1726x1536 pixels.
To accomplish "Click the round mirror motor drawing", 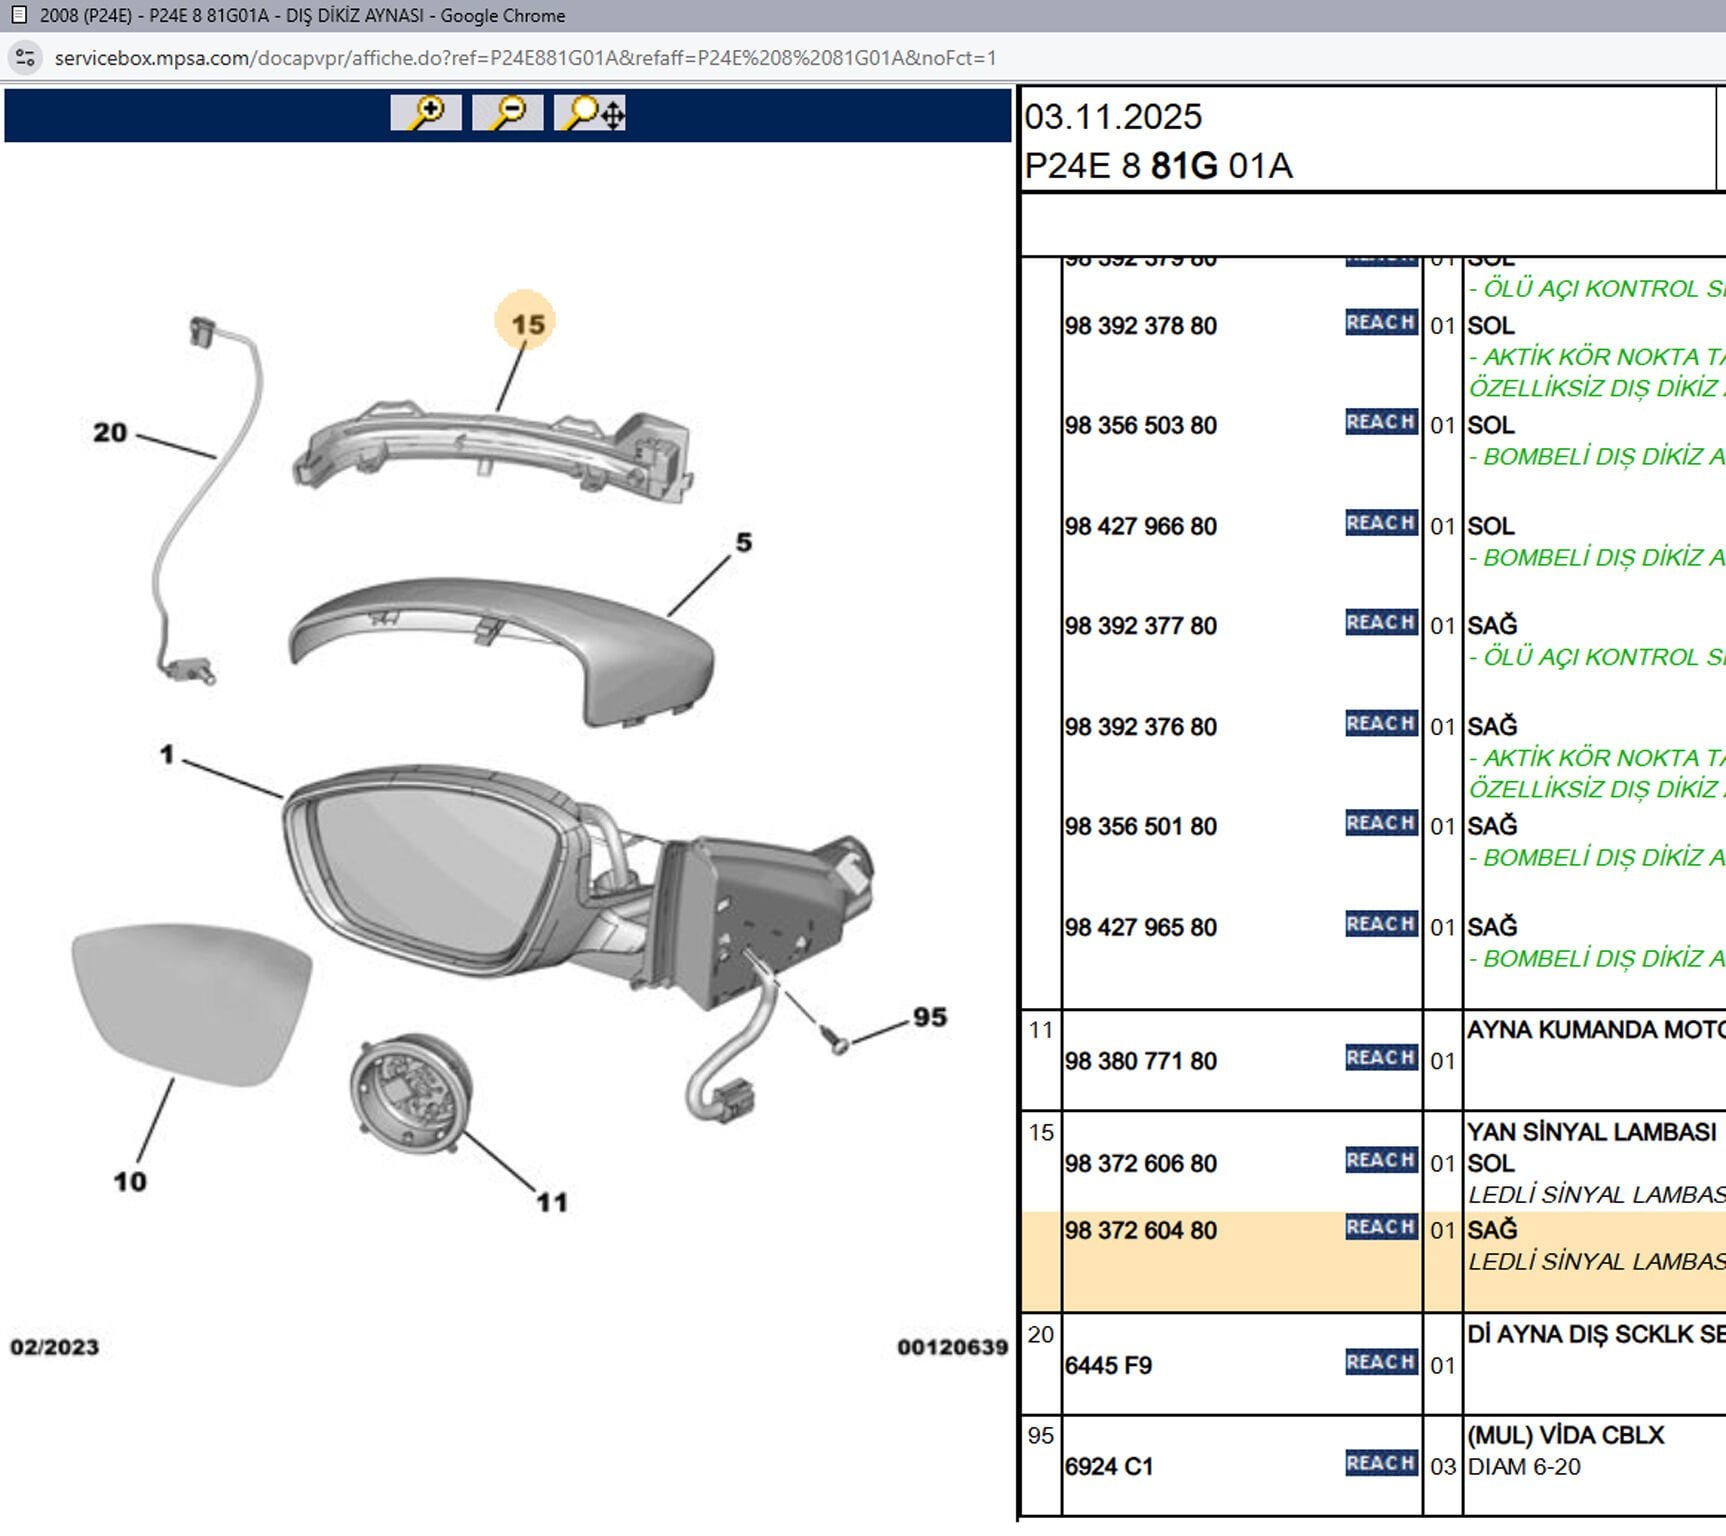I will (411, 1092).
